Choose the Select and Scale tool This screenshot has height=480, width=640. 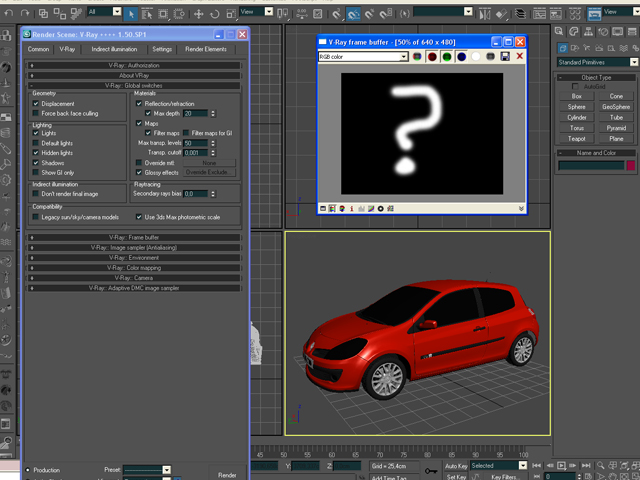click(x=231, y=14)
